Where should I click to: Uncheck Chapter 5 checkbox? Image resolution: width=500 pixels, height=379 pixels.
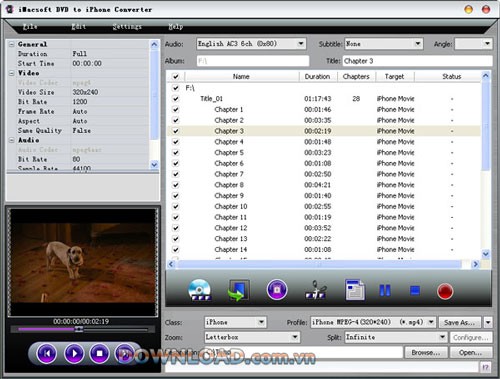pos(175,152)
